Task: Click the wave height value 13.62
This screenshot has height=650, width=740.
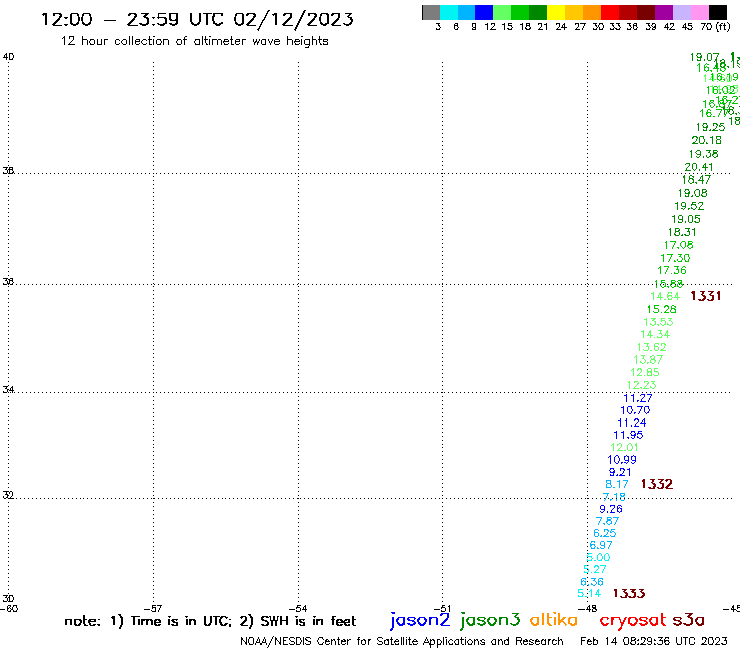Action: (652, 347)
